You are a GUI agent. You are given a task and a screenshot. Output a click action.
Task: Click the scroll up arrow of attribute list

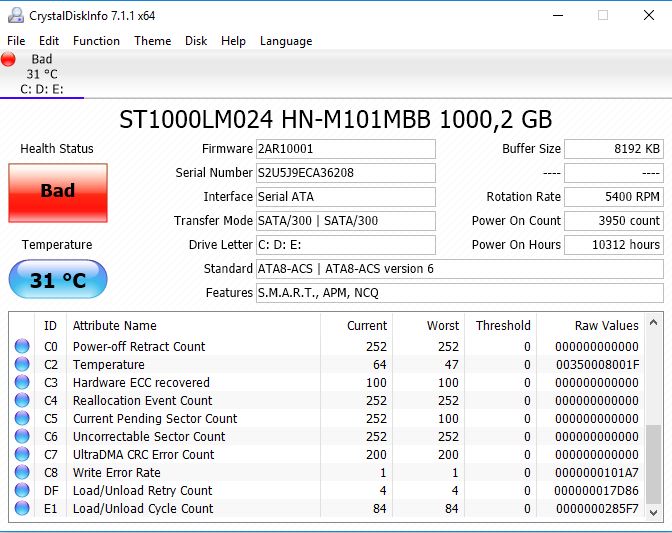pyautogui.click(x=653, y=322)
